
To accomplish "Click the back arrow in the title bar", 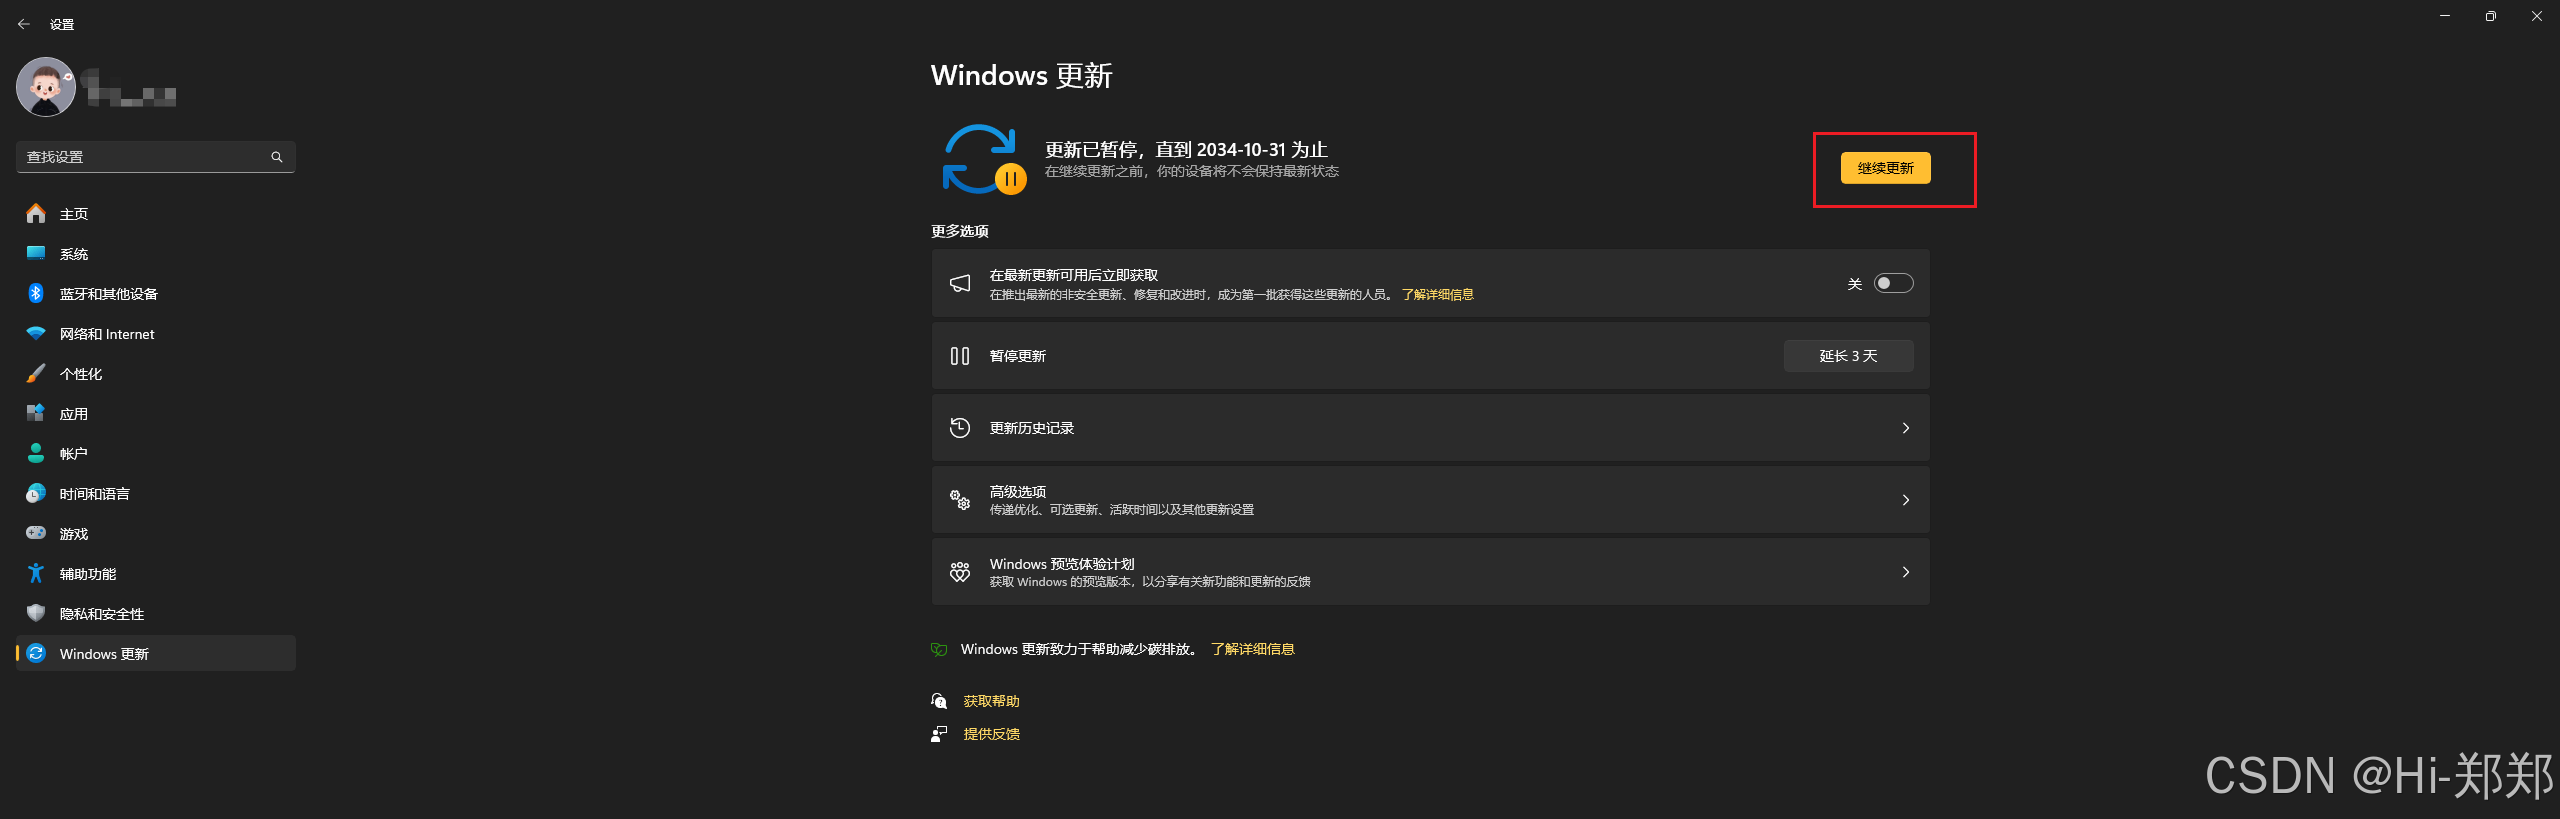I will 24,24.
